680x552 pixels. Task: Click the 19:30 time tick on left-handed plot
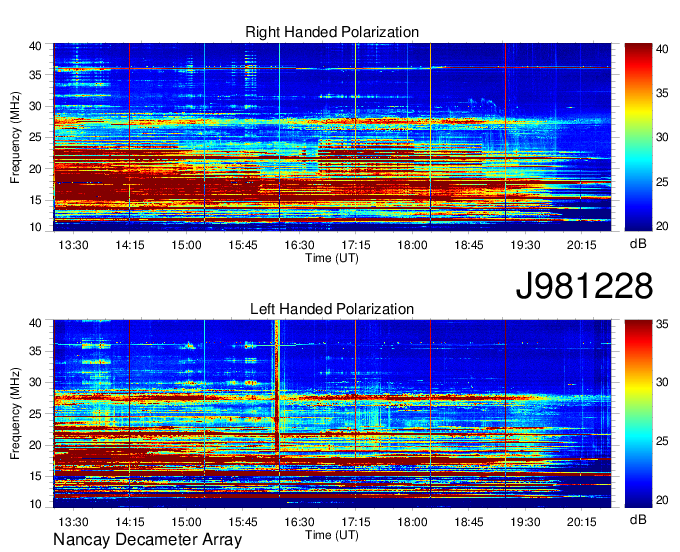(x=525, y=522)
